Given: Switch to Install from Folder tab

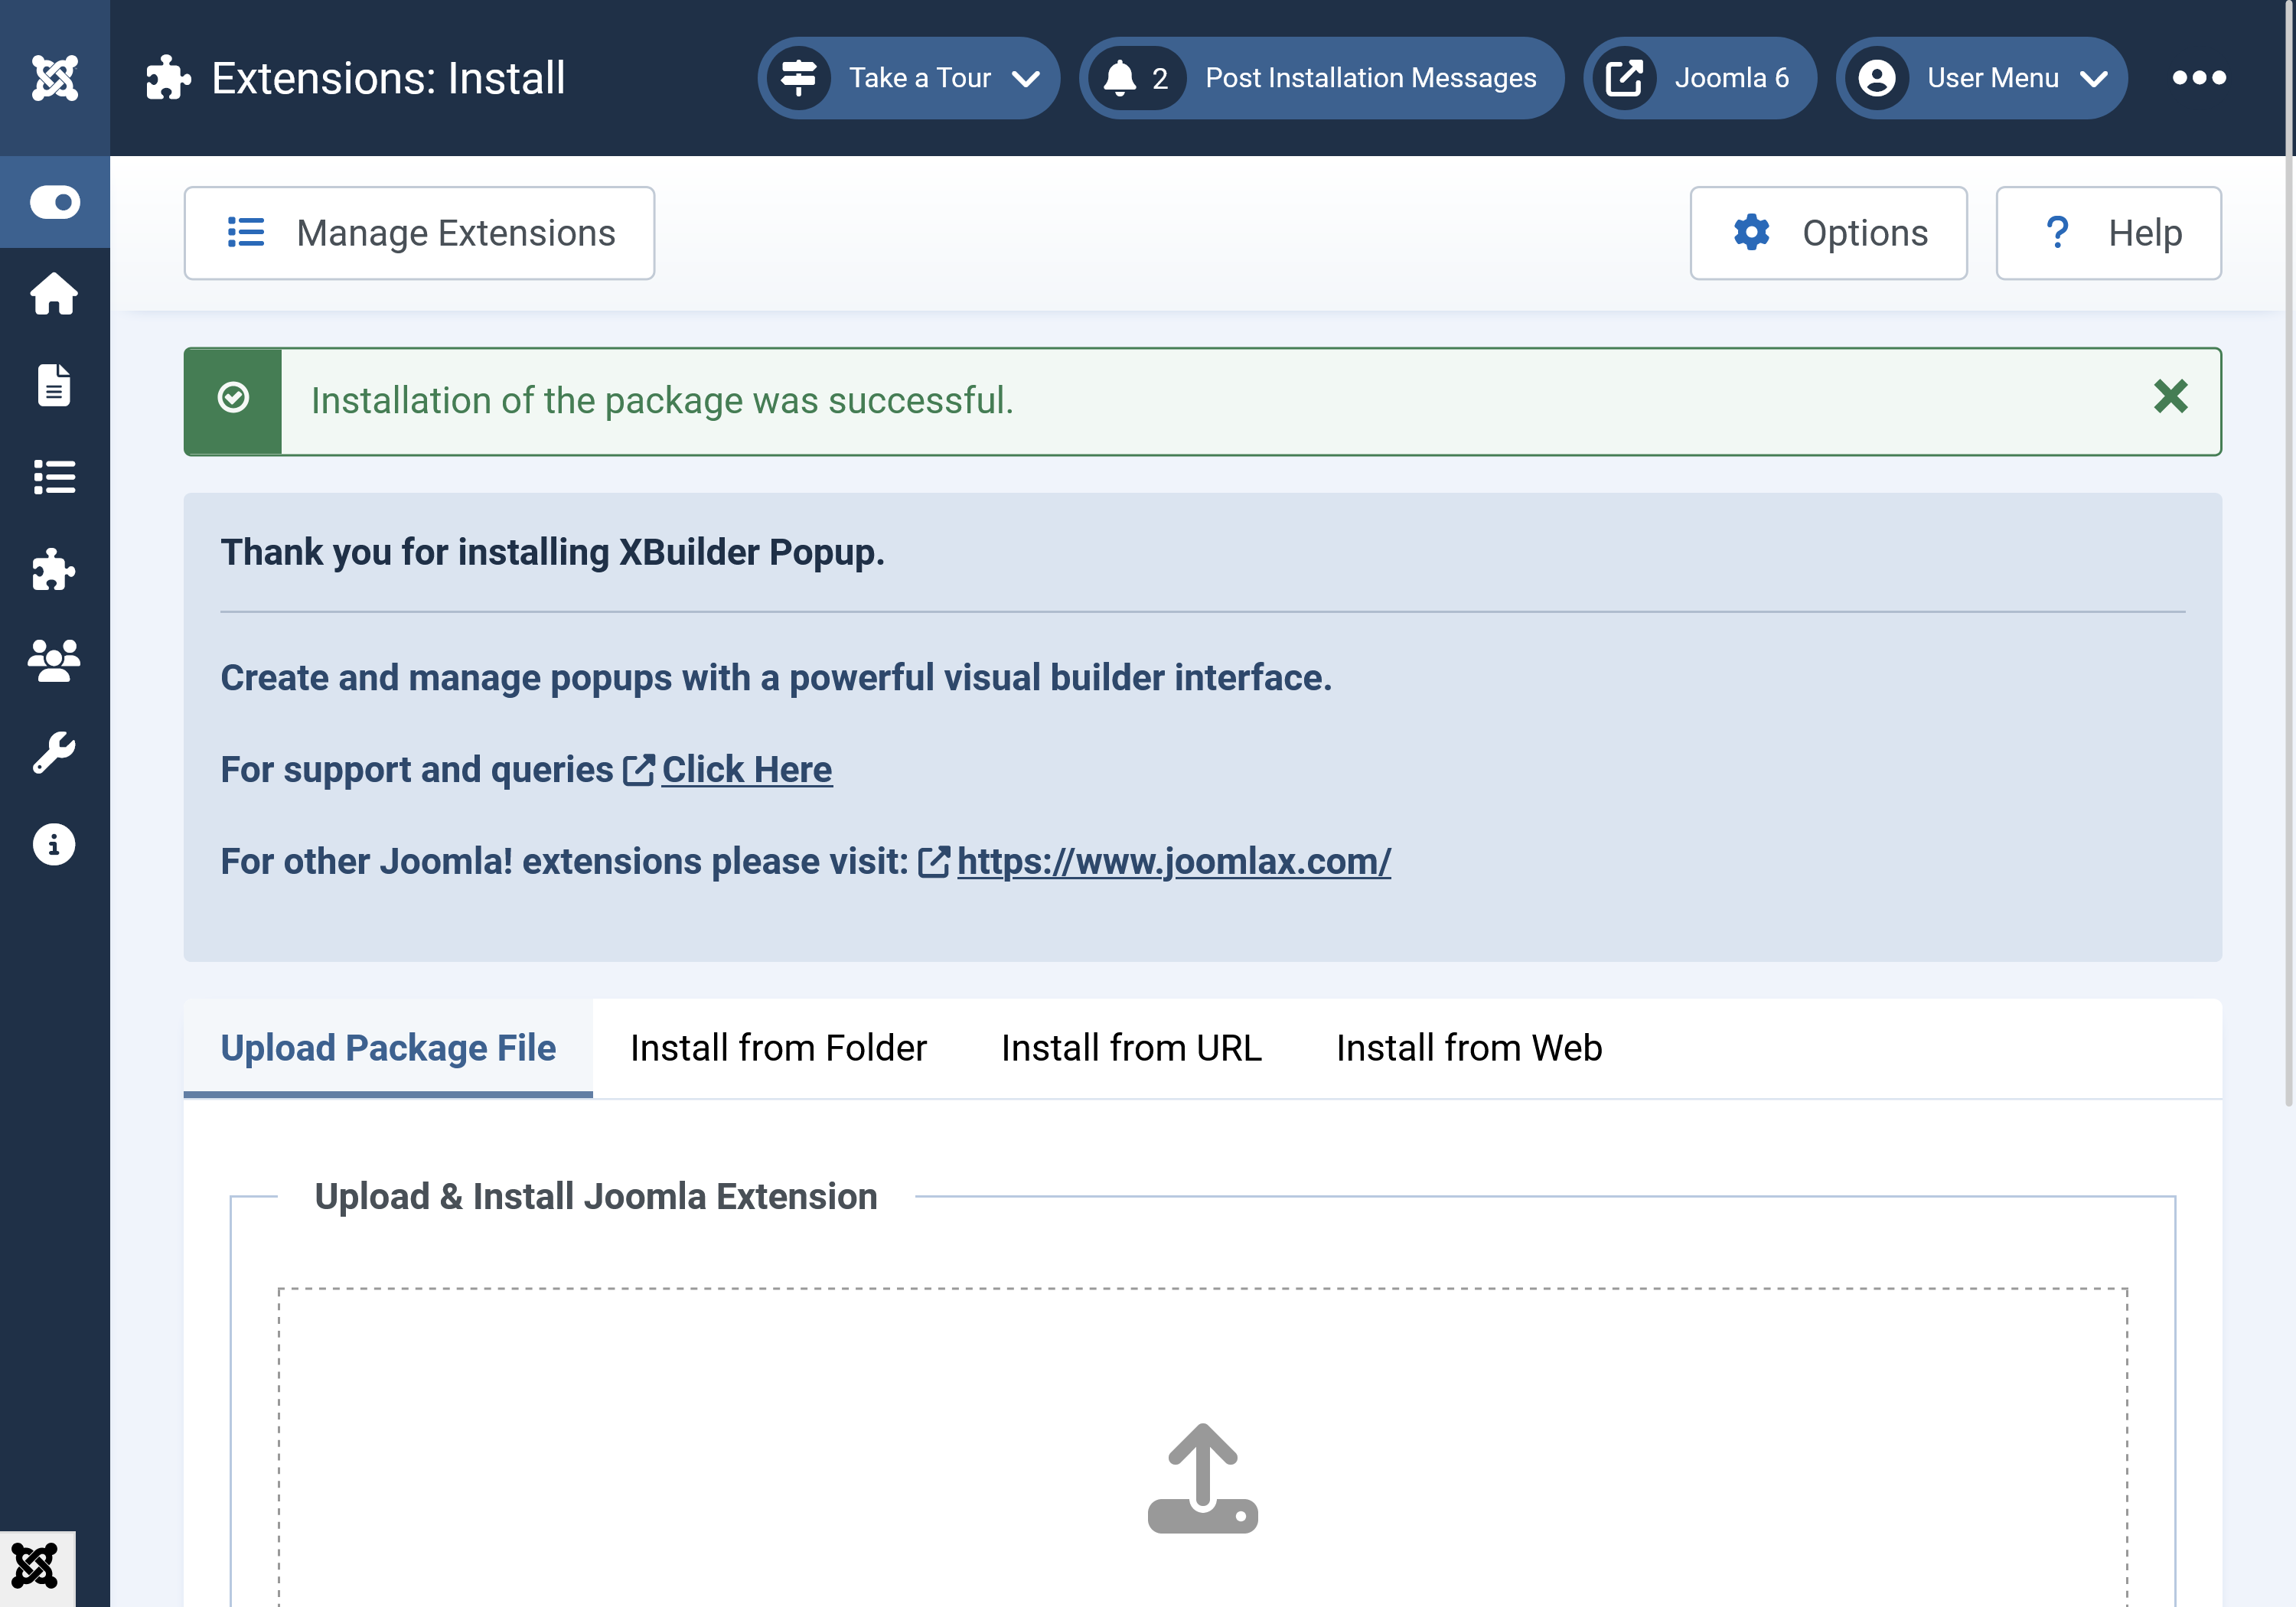Looking at the screenshot, I should (778, 1048).
